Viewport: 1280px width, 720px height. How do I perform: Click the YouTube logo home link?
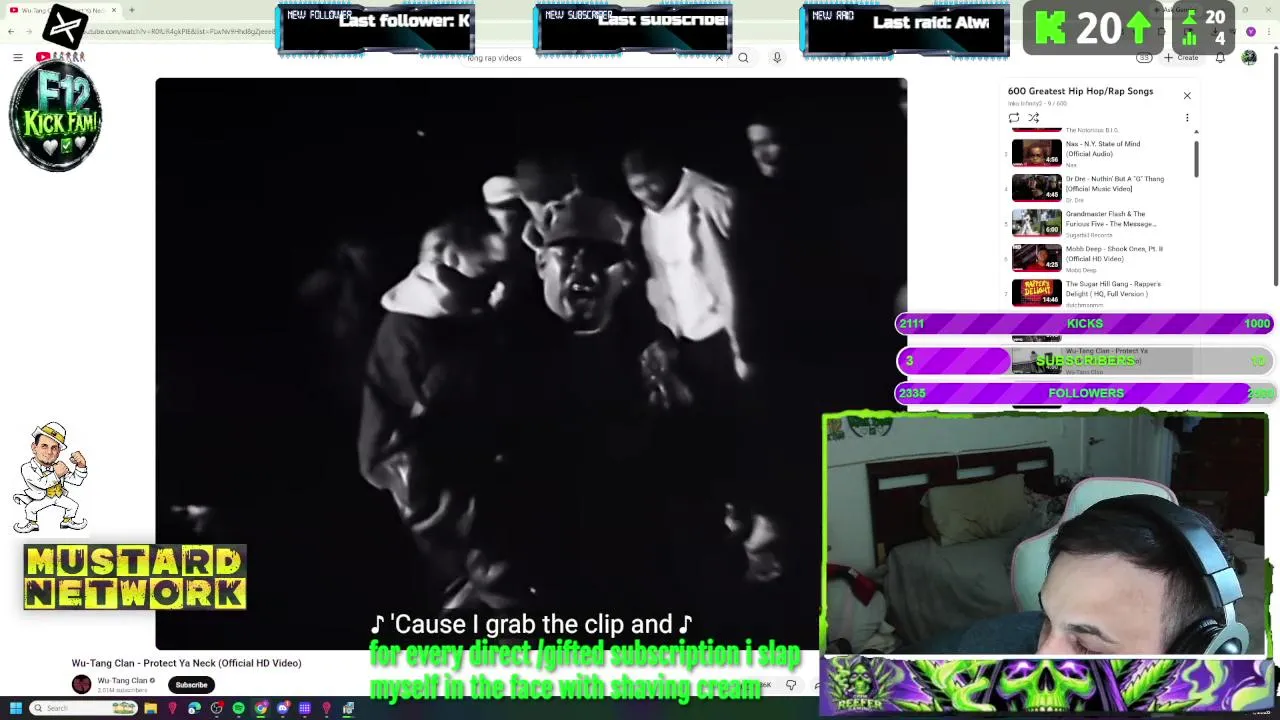coord(62,57)
